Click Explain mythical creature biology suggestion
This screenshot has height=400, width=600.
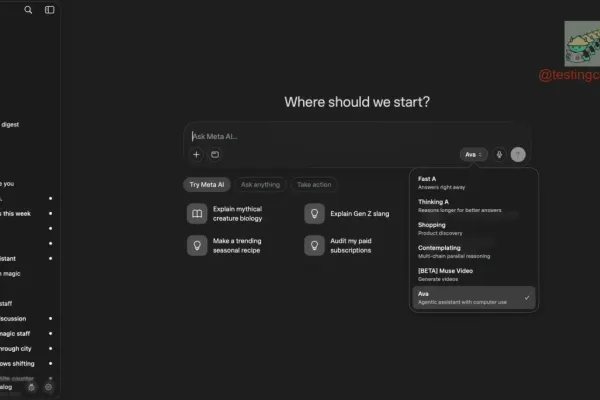pyautogui.click(x=226, y=214)
